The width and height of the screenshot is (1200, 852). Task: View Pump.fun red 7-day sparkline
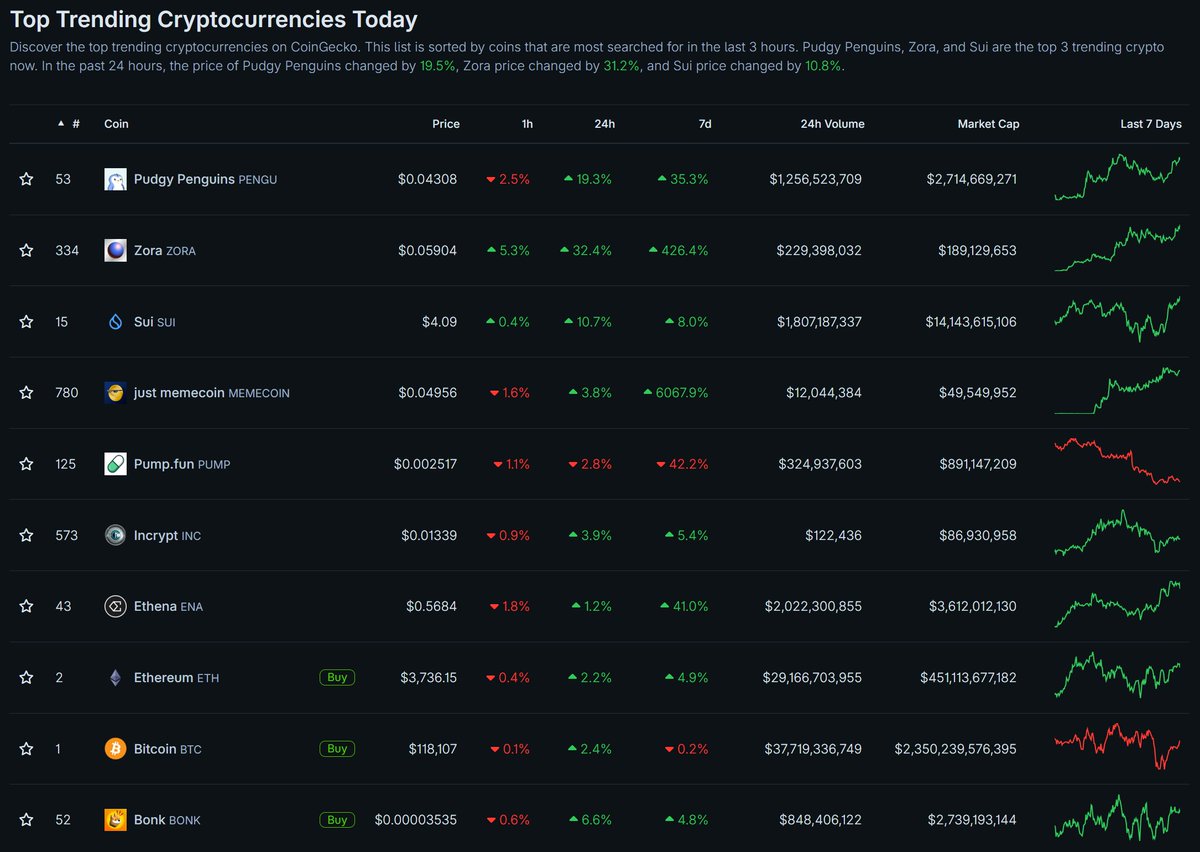point(1118,462)
